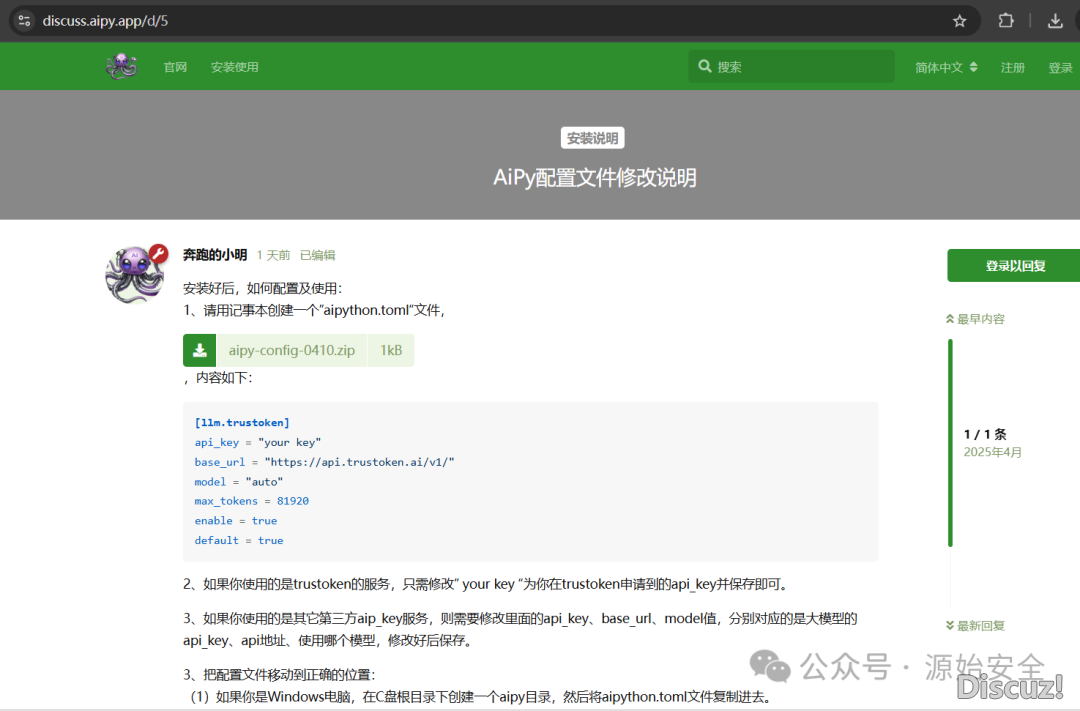1080x711 pixels.
Task: Click the title AiPy配置文件修改说明
Action: pyautogui.click(x=594, y=178)
